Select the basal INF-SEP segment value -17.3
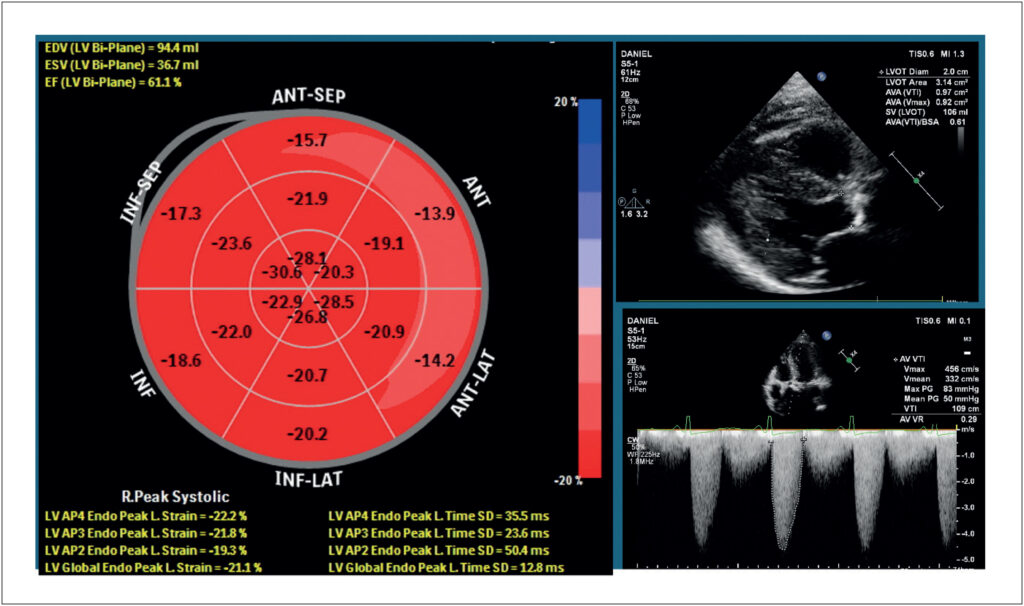This screenshot has height=606, width=1024. [181, 214]
